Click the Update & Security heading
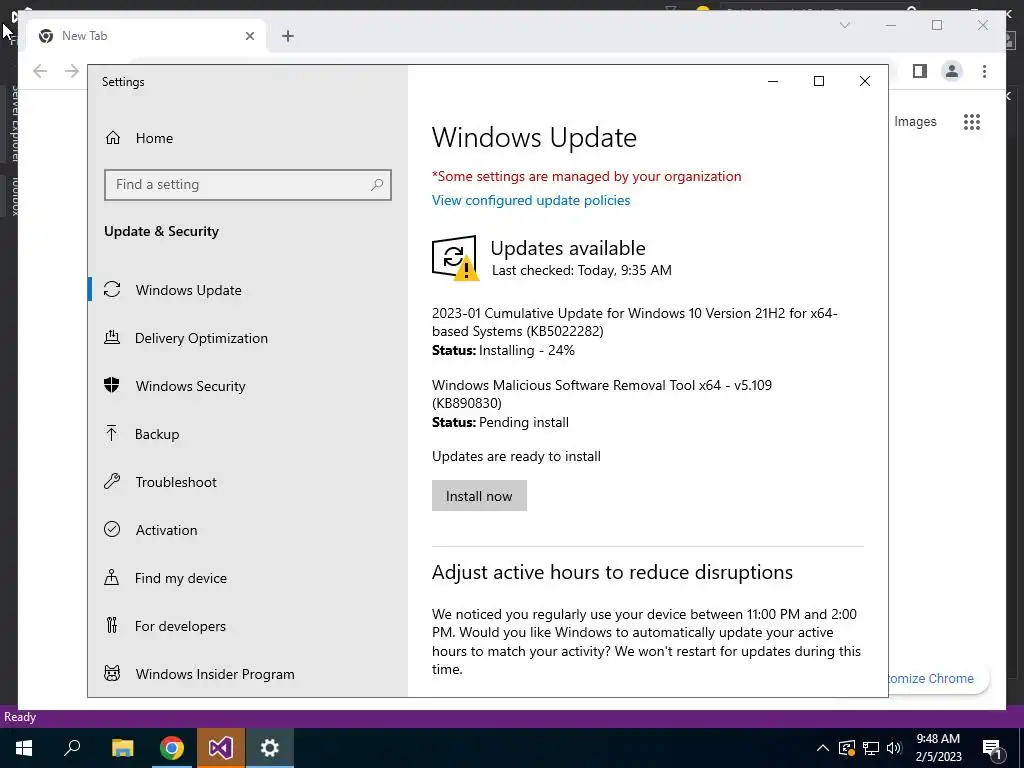 click(x=161, y=231)
